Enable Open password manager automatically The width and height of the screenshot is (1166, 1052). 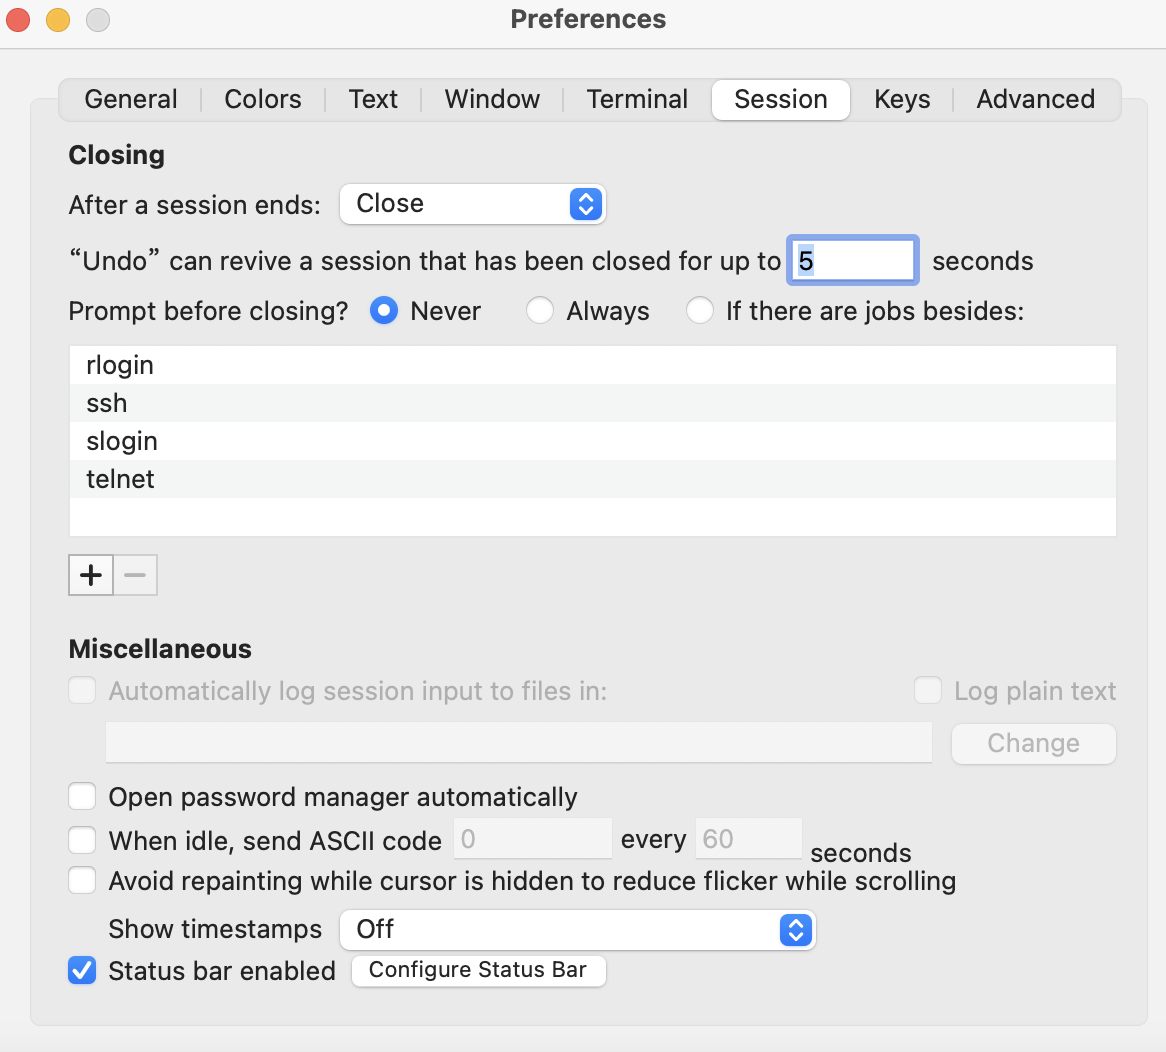(82, 797)
